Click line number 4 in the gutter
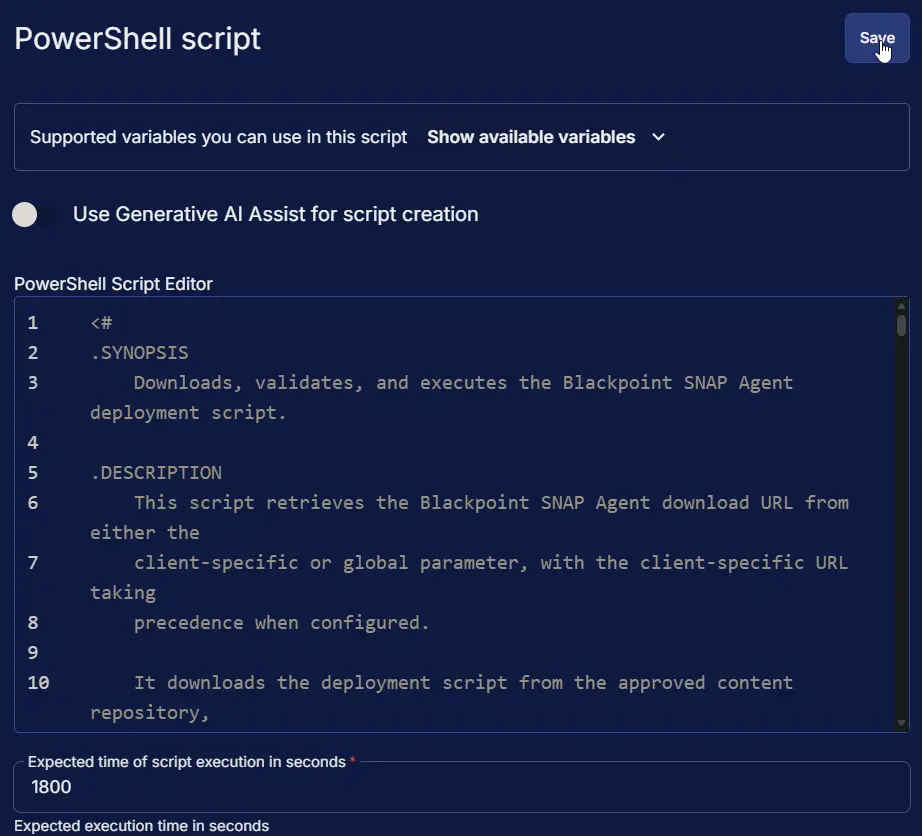 click(x=33, y=443)
